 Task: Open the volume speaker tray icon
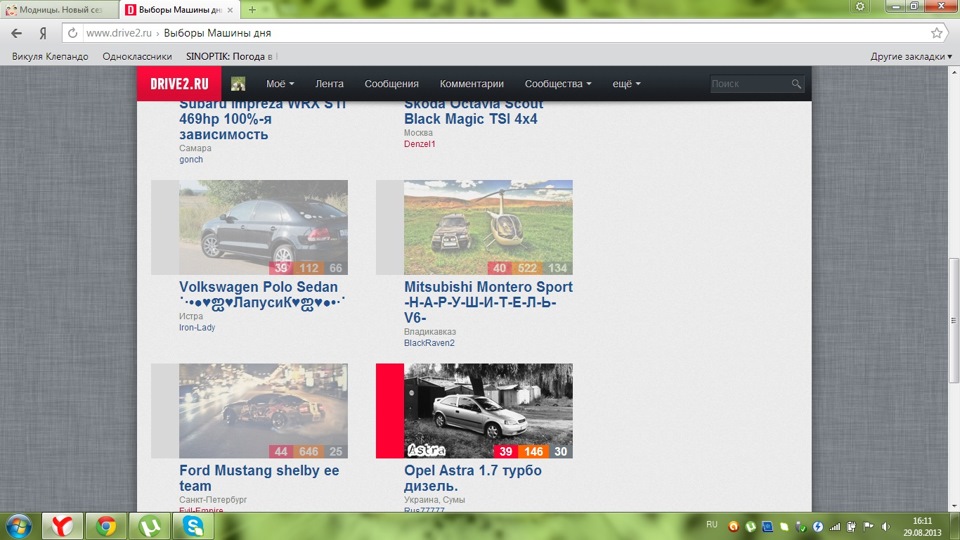pos(886,527)
